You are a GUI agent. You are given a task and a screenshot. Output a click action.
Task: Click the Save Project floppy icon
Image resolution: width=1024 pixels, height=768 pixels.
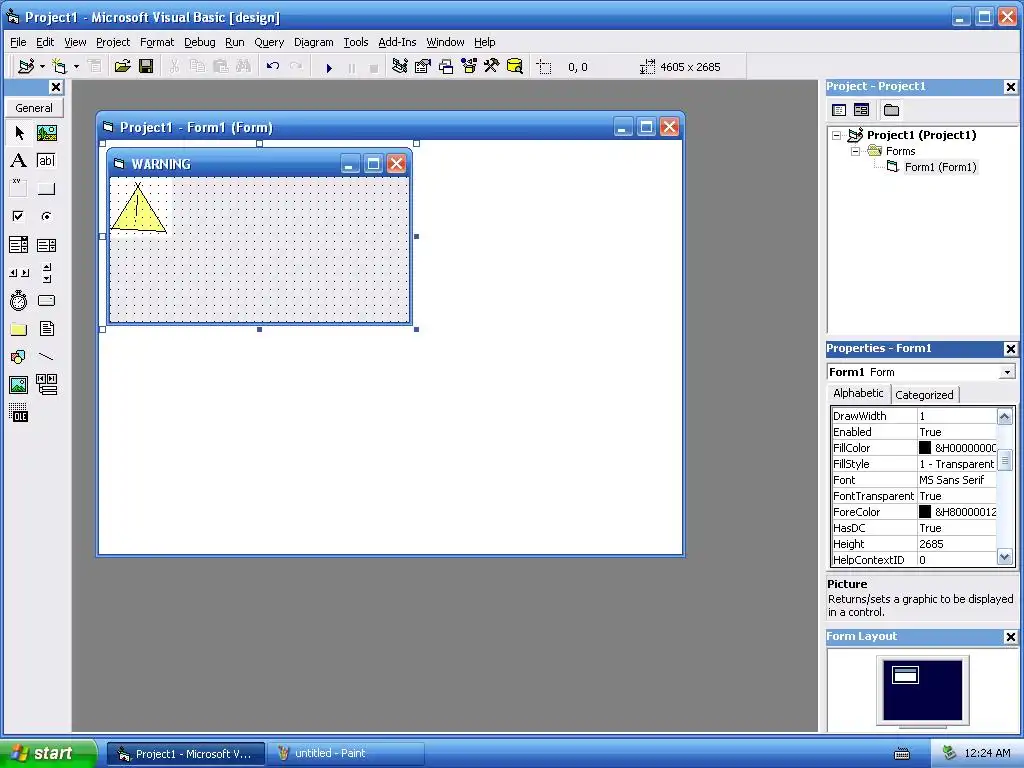[x=146, y=67]
